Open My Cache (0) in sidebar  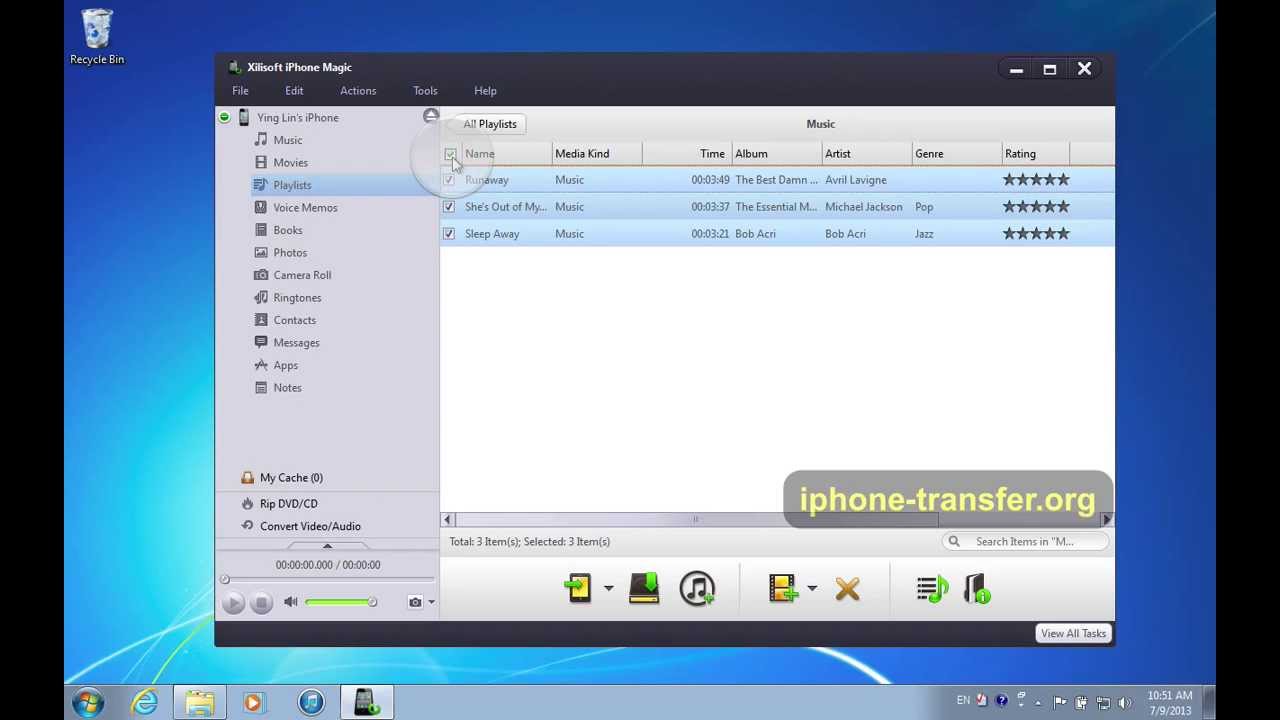291,478
